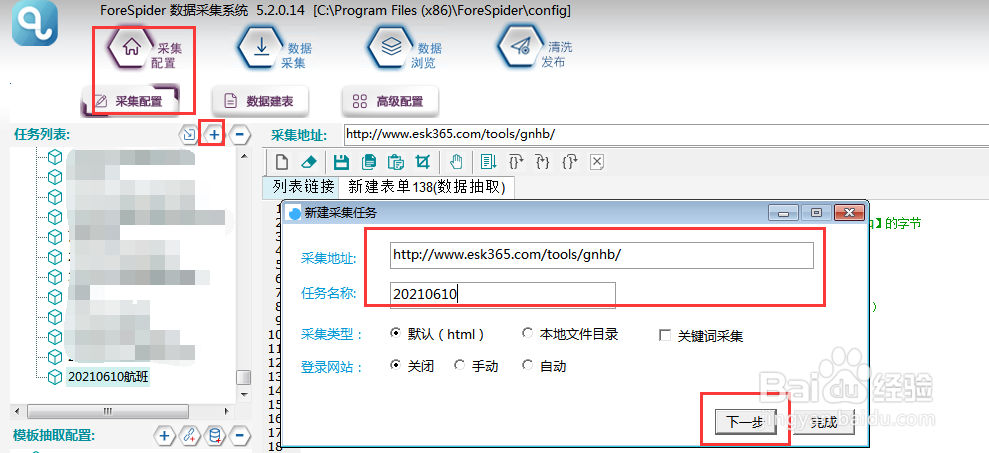Screen dimensions: 989x453
Task: Click main window 采集地址 URL bar
Action: pos(667,134)
